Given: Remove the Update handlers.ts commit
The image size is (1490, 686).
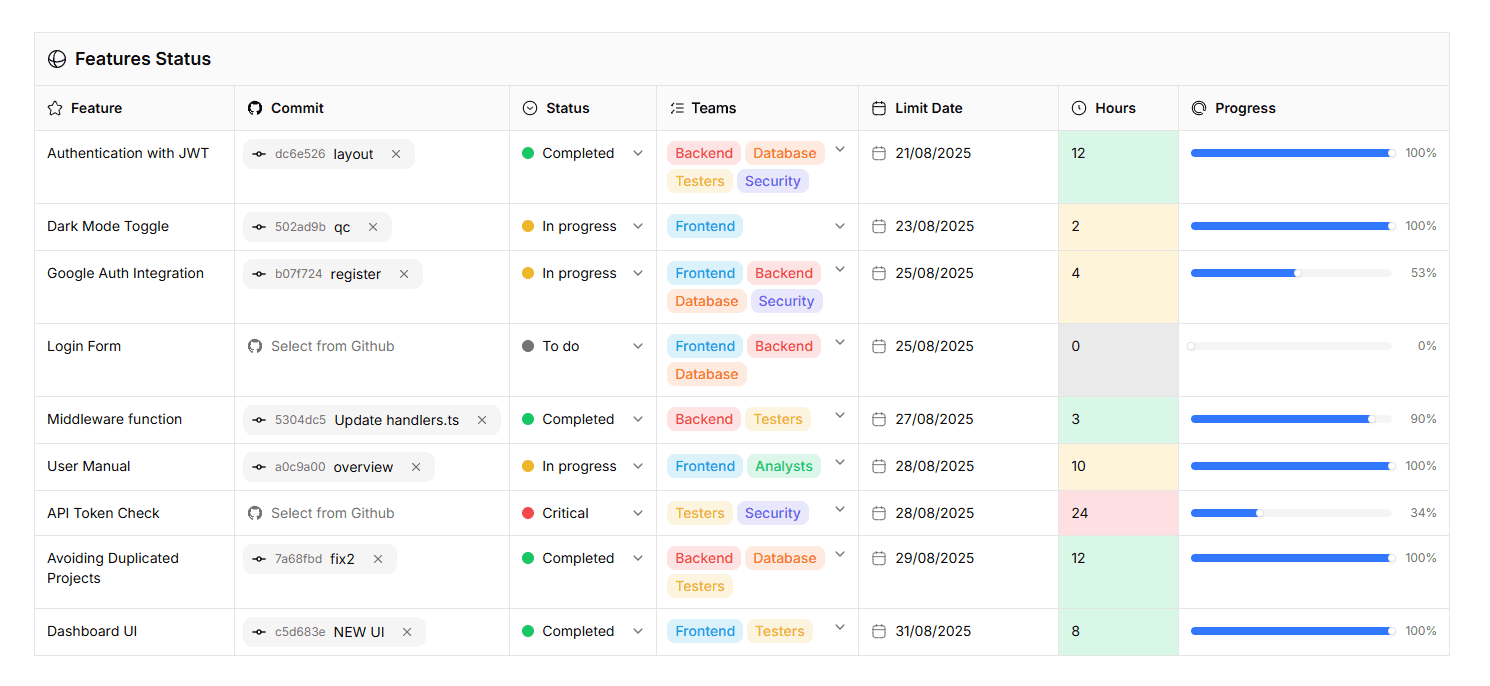Looking at the screenshot, I should pyautogui.click(x=482, y=420).
